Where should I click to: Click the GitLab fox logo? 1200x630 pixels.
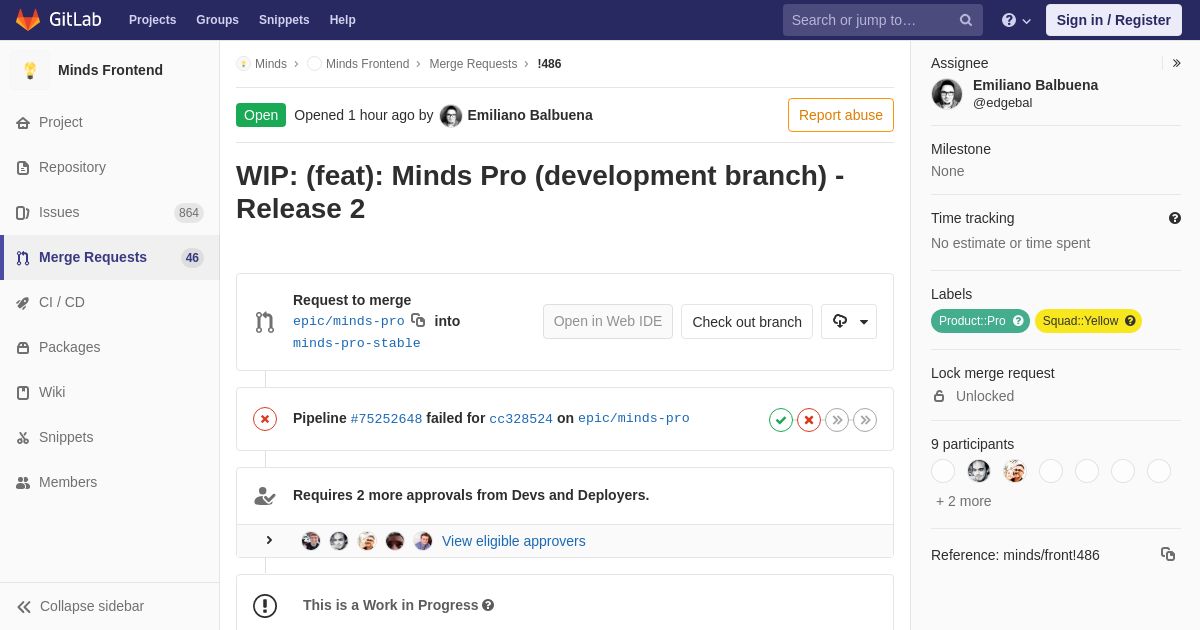pyautogui.click(x=28, y=20)
